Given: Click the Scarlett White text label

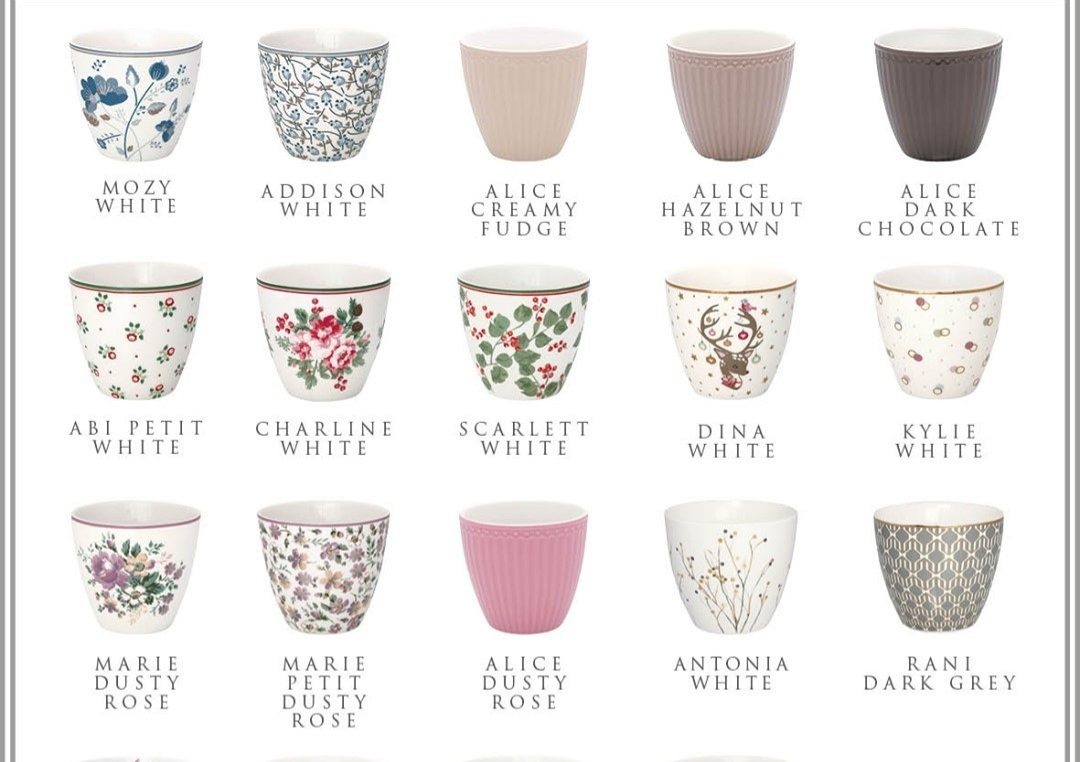Looking at the screenshot, I should pyautogui.click(x=524, y=439).
